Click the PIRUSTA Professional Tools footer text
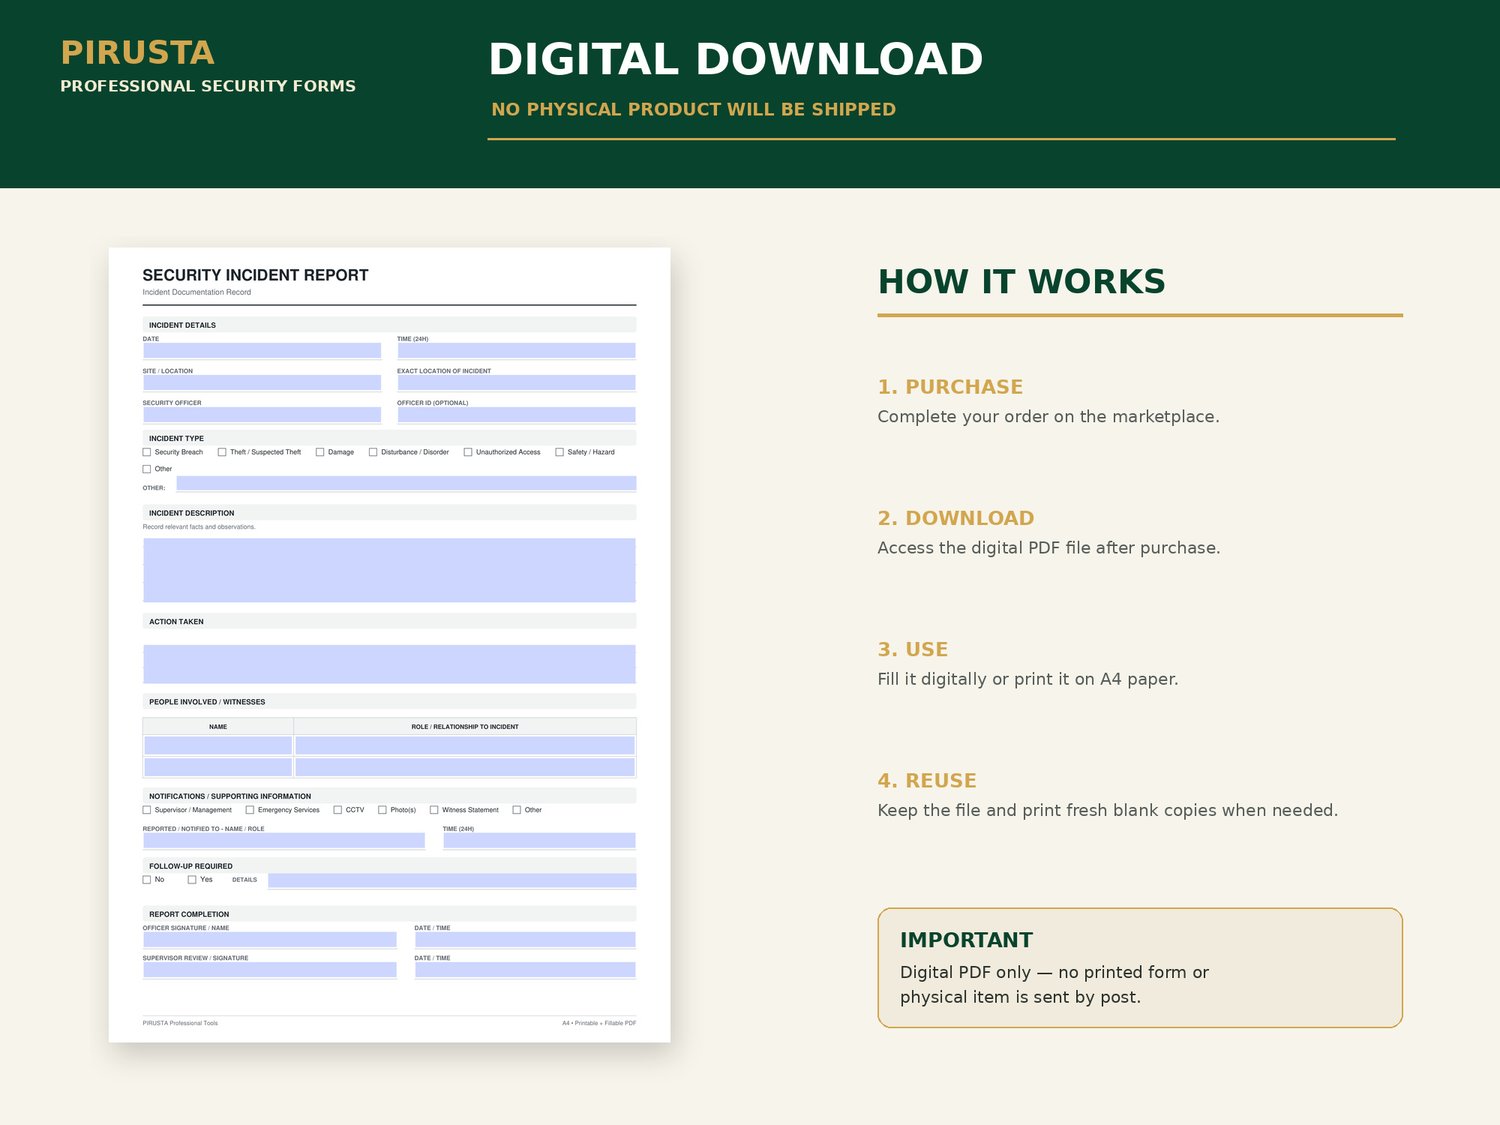The width and height of the screenshot is (1500, 1125). (x=180, y=1023)
